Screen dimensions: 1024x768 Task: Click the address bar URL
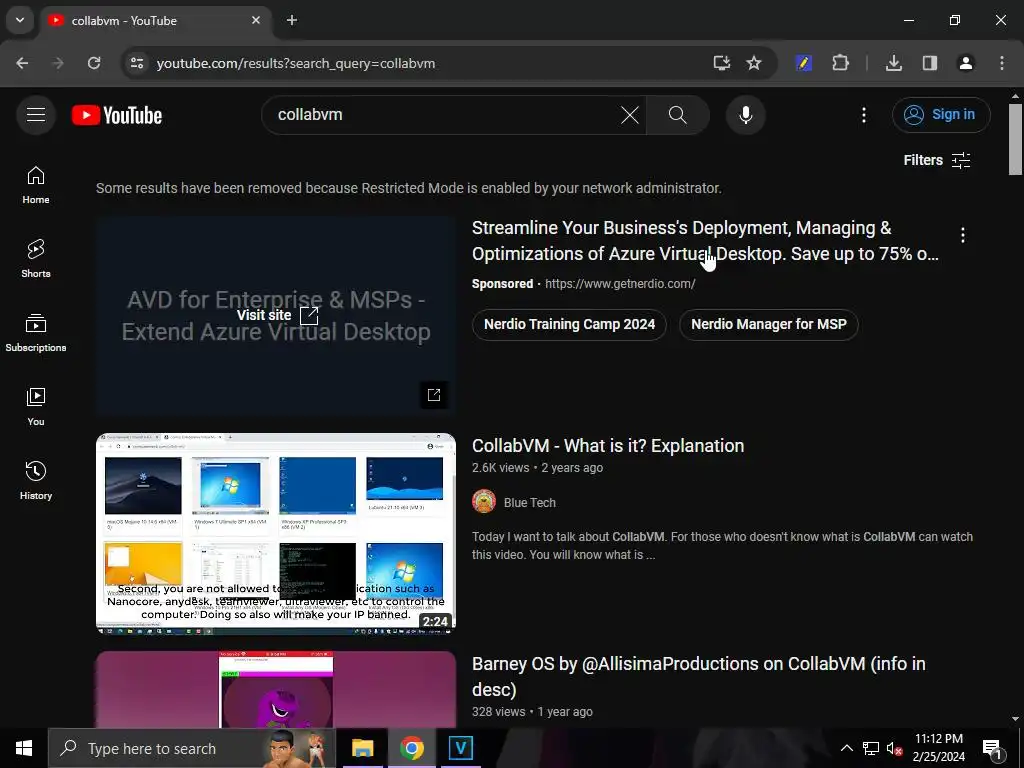(296, 63)
